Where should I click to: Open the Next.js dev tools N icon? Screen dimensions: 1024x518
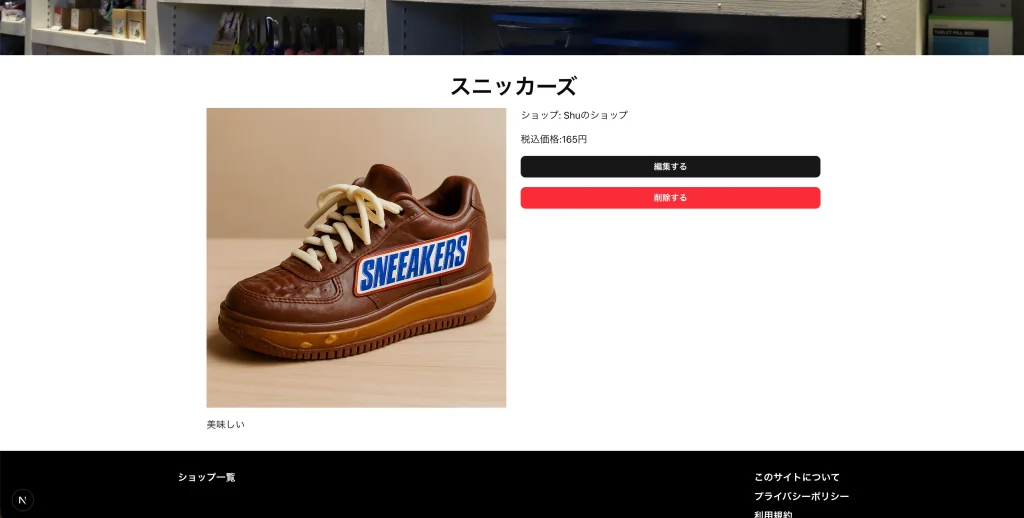(22, 500)
